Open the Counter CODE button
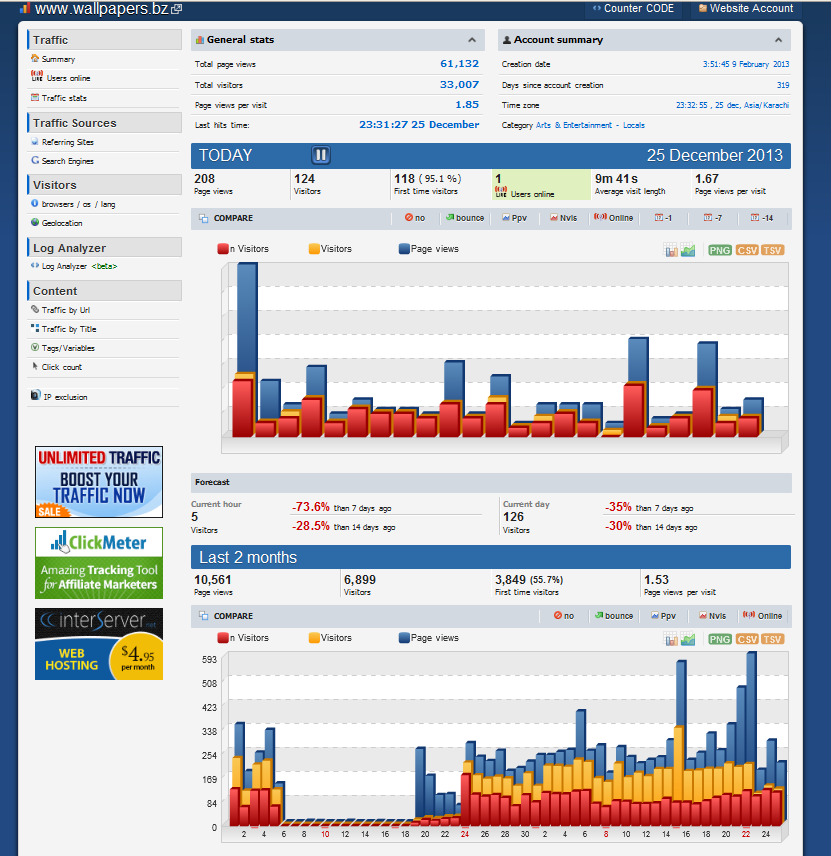 pos(633,8)
